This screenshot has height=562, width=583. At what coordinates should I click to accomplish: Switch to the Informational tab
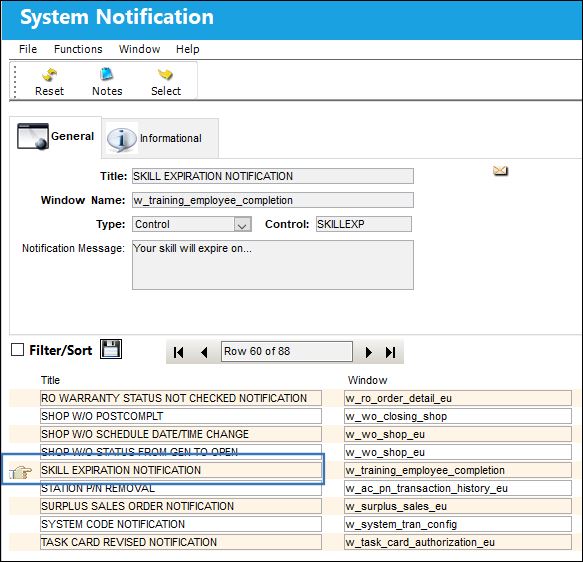[x=160, y=138]
